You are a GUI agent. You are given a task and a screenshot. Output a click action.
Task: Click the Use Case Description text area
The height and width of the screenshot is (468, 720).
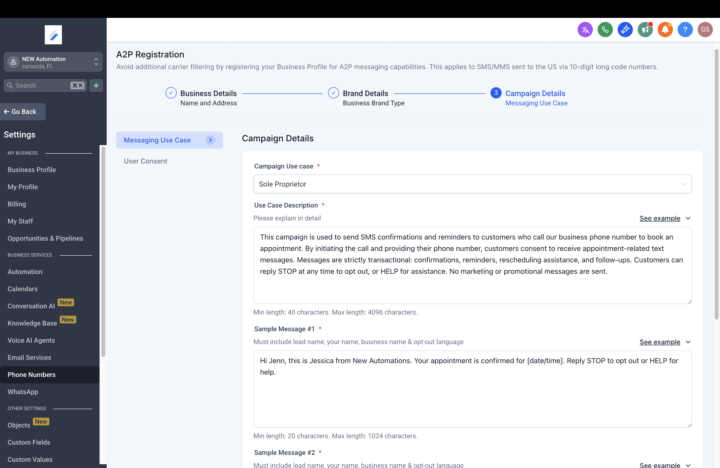[x=472, y=265]
